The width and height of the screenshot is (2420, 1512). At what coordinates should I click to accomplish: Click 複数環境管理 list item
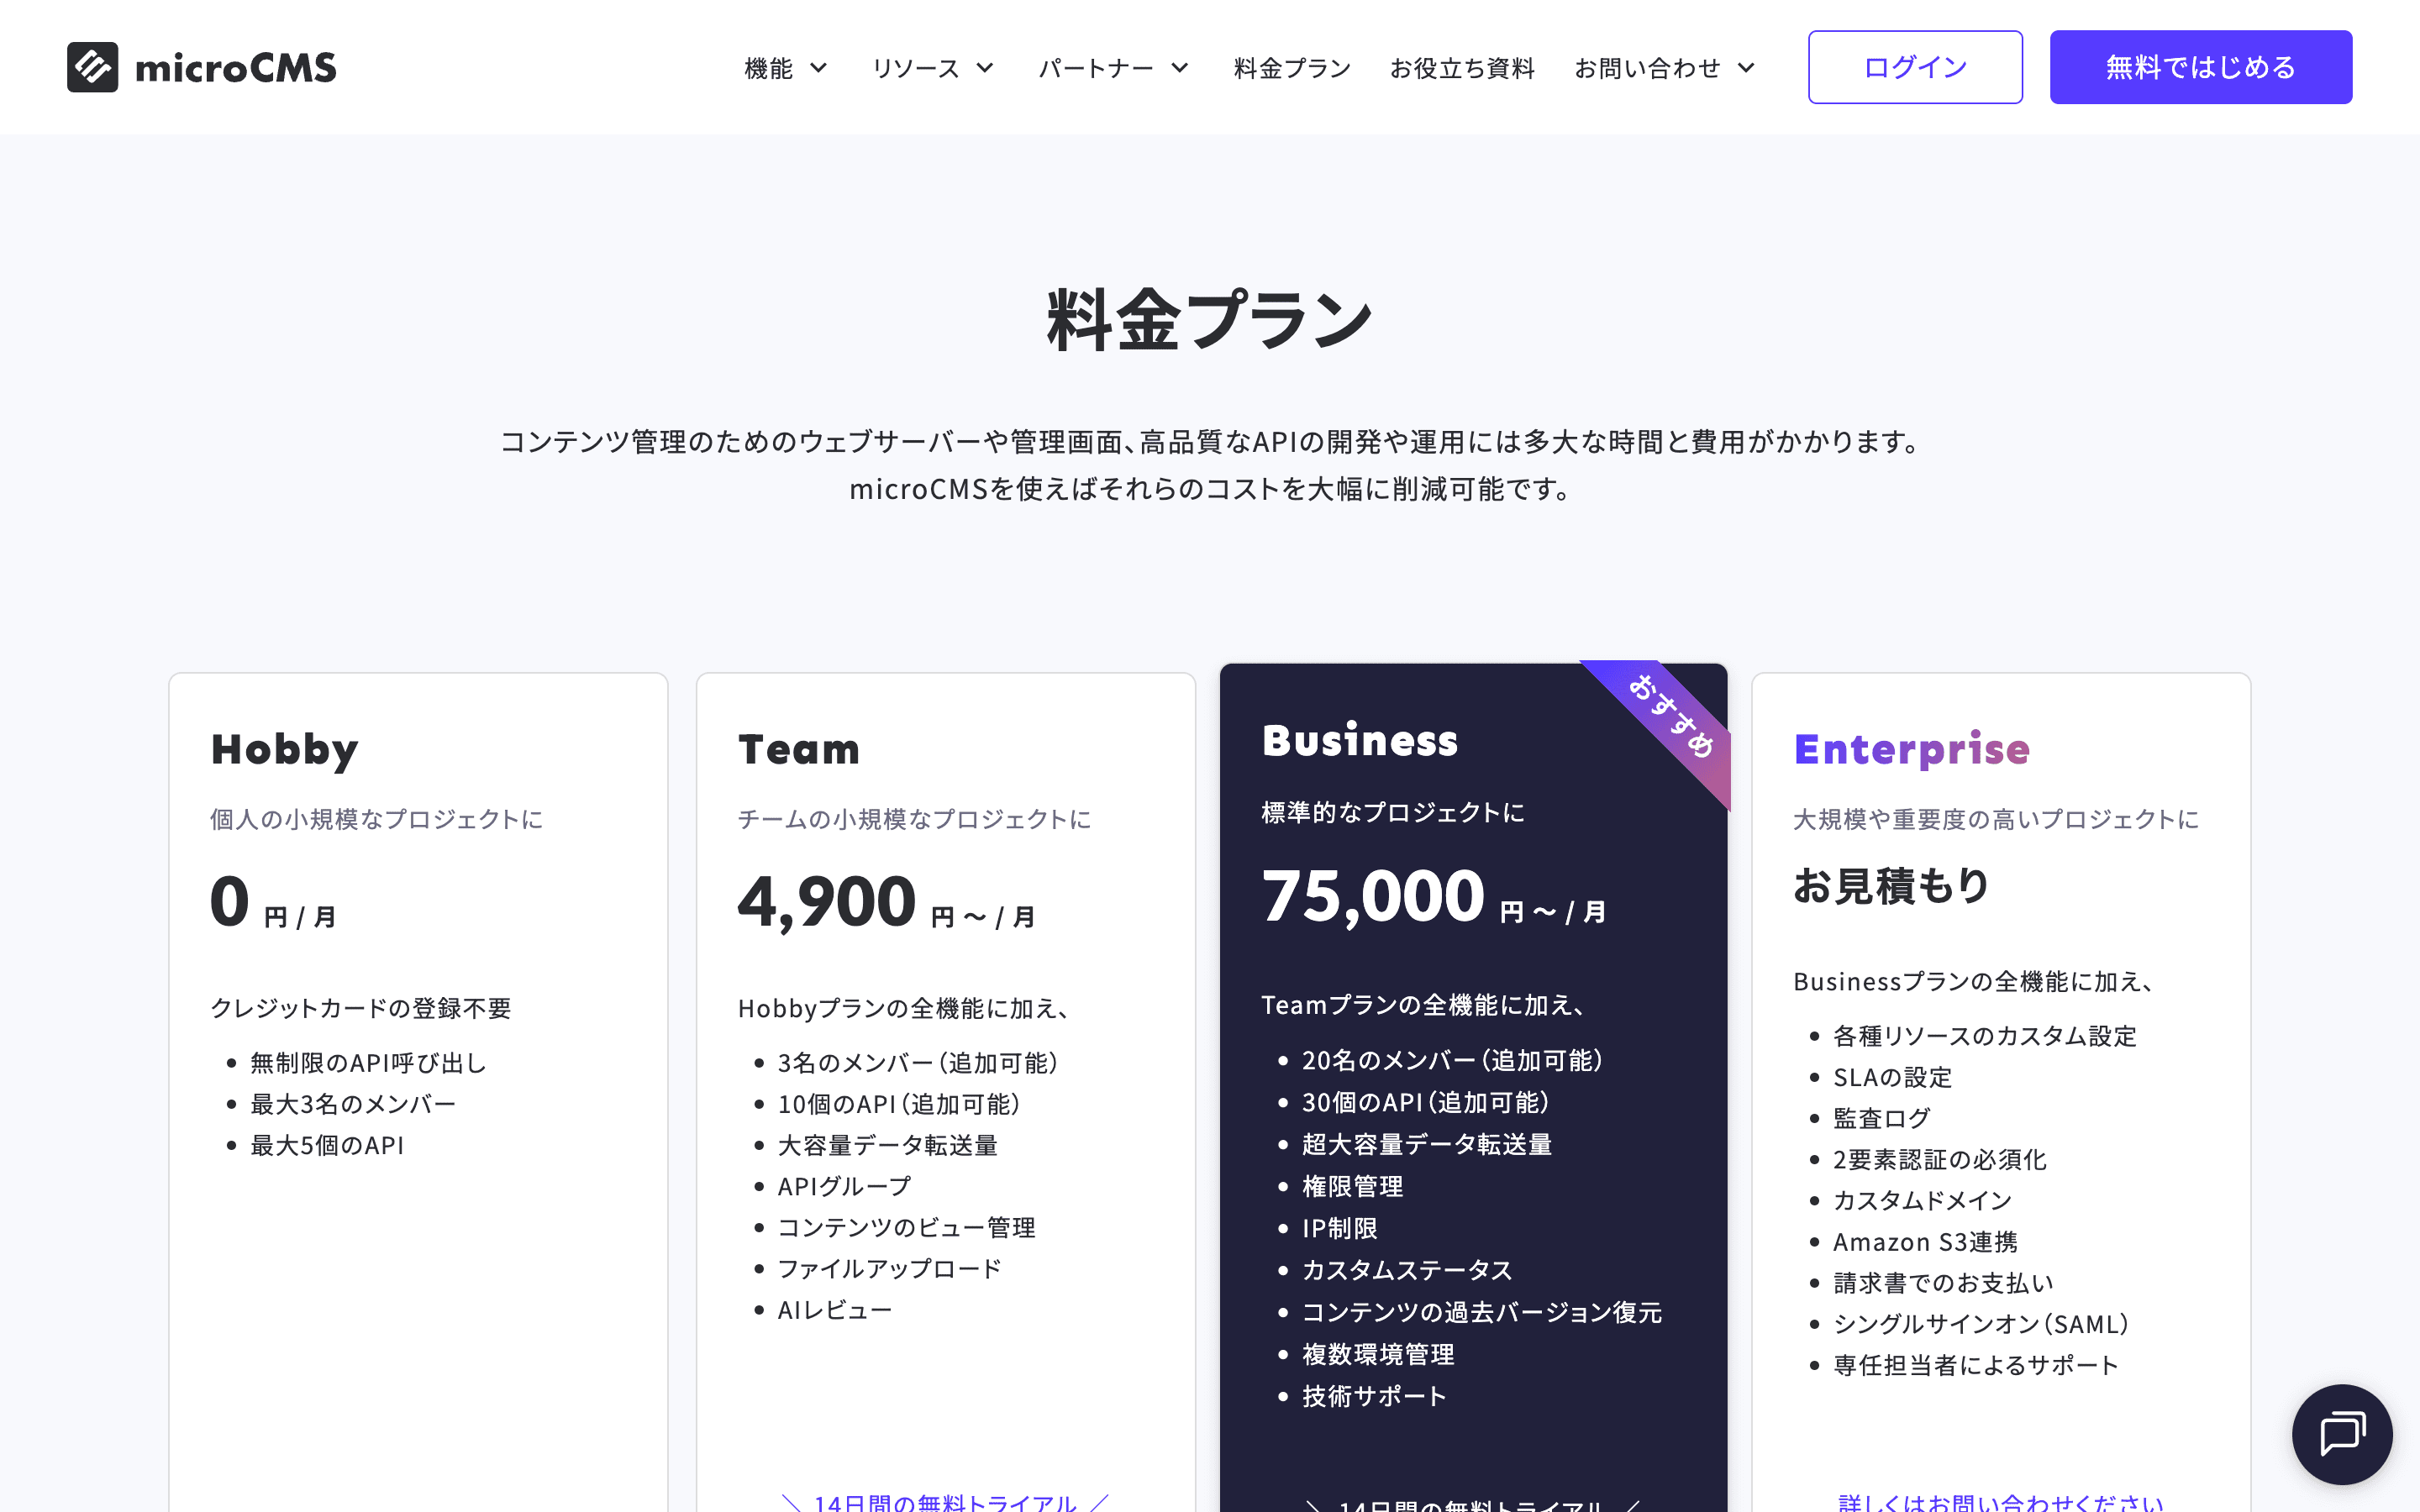[1378, 1354]
